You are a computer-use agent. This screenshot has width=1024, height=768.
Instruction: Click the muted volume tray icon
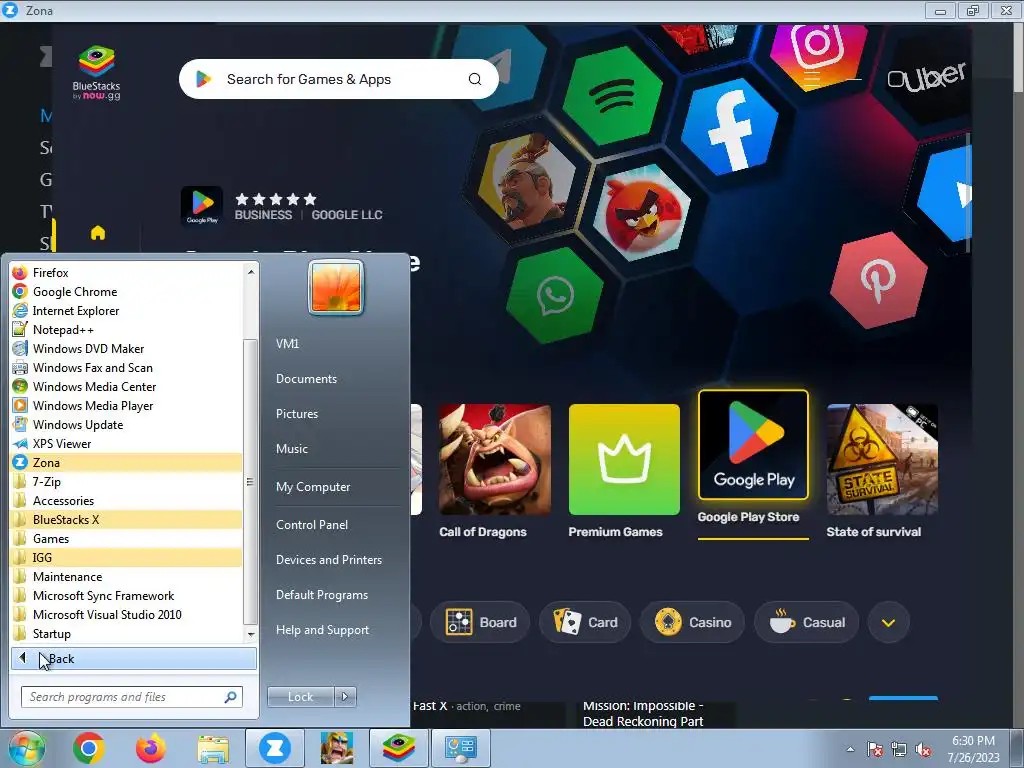pyautogui.click(x=923, y=750)
